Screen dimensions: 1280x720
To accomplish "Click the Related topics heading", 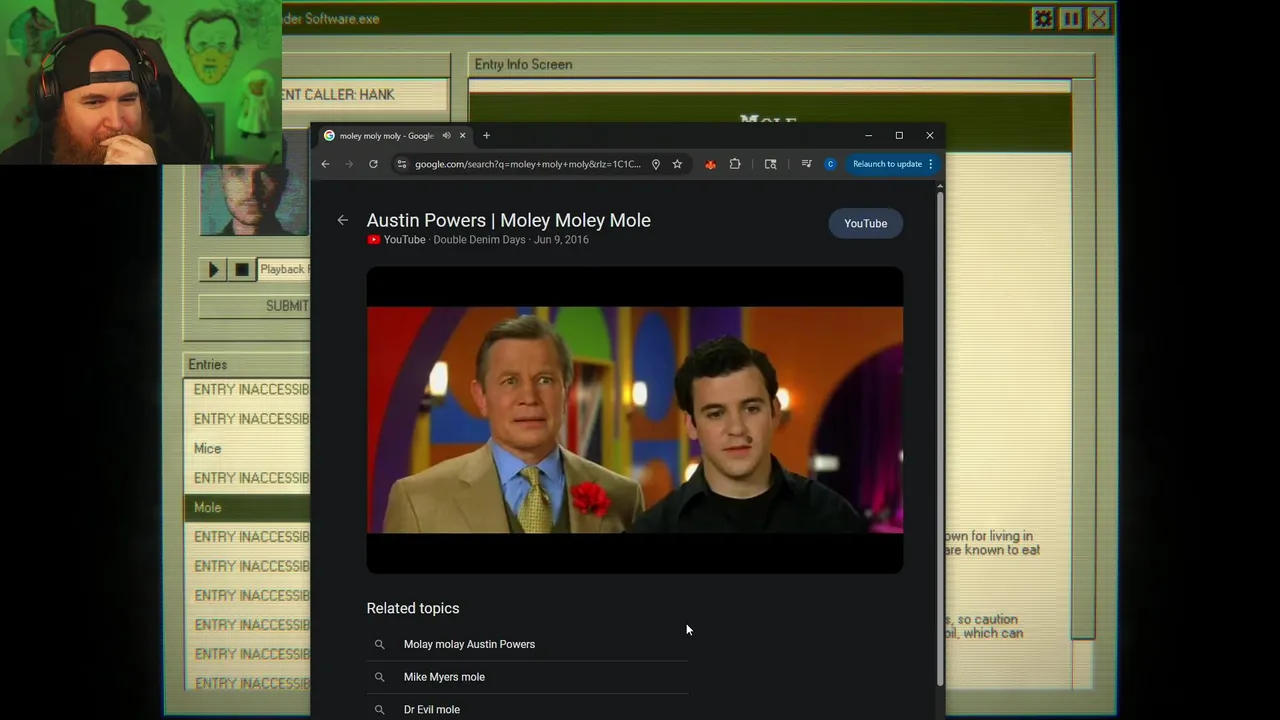I will 413,608.
